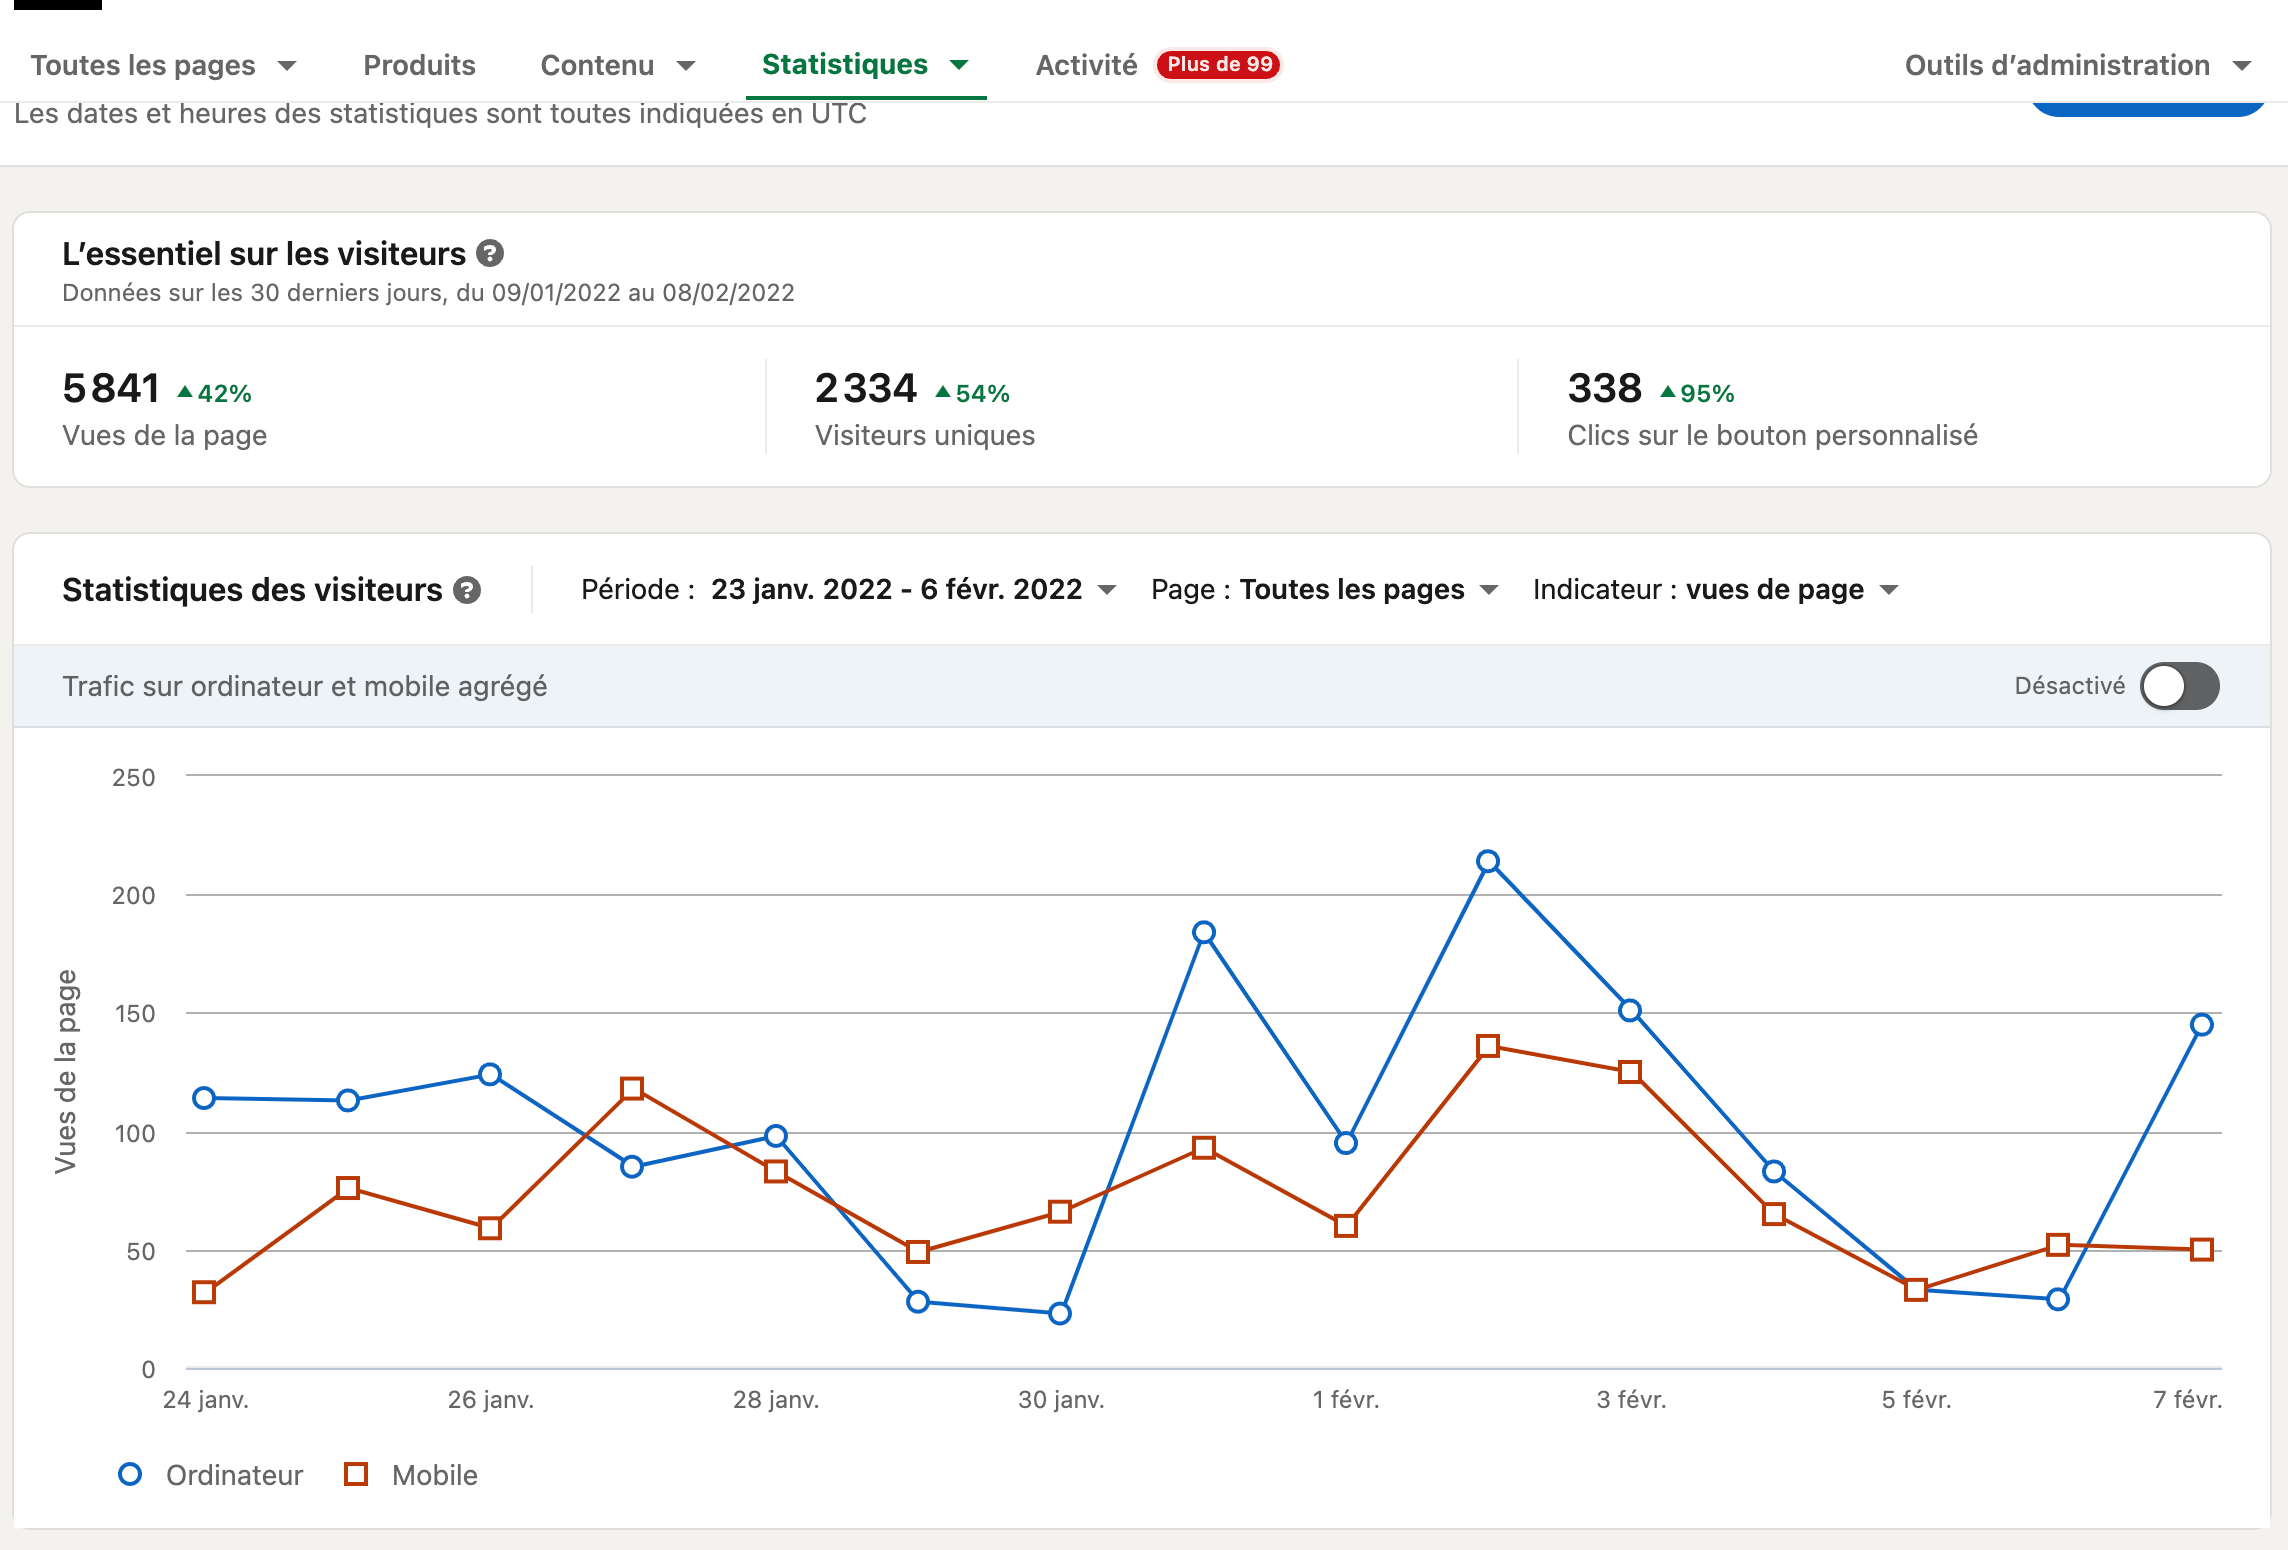Image resolution: width=2288 pixels, height=1550 pixels.
Task: Click the Ordinateur data point on 30 janv.
Action: pos(1060,1313)
